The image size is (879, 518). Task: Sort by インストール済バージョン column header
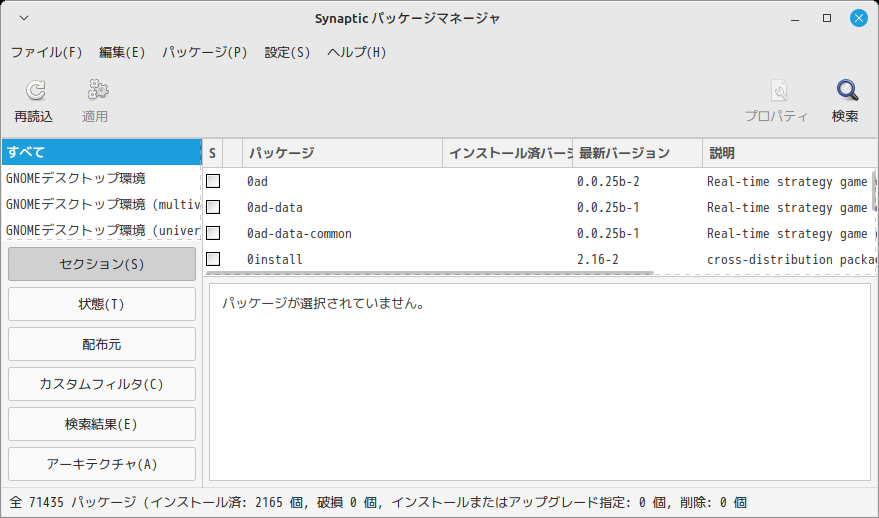click(508, 153)
